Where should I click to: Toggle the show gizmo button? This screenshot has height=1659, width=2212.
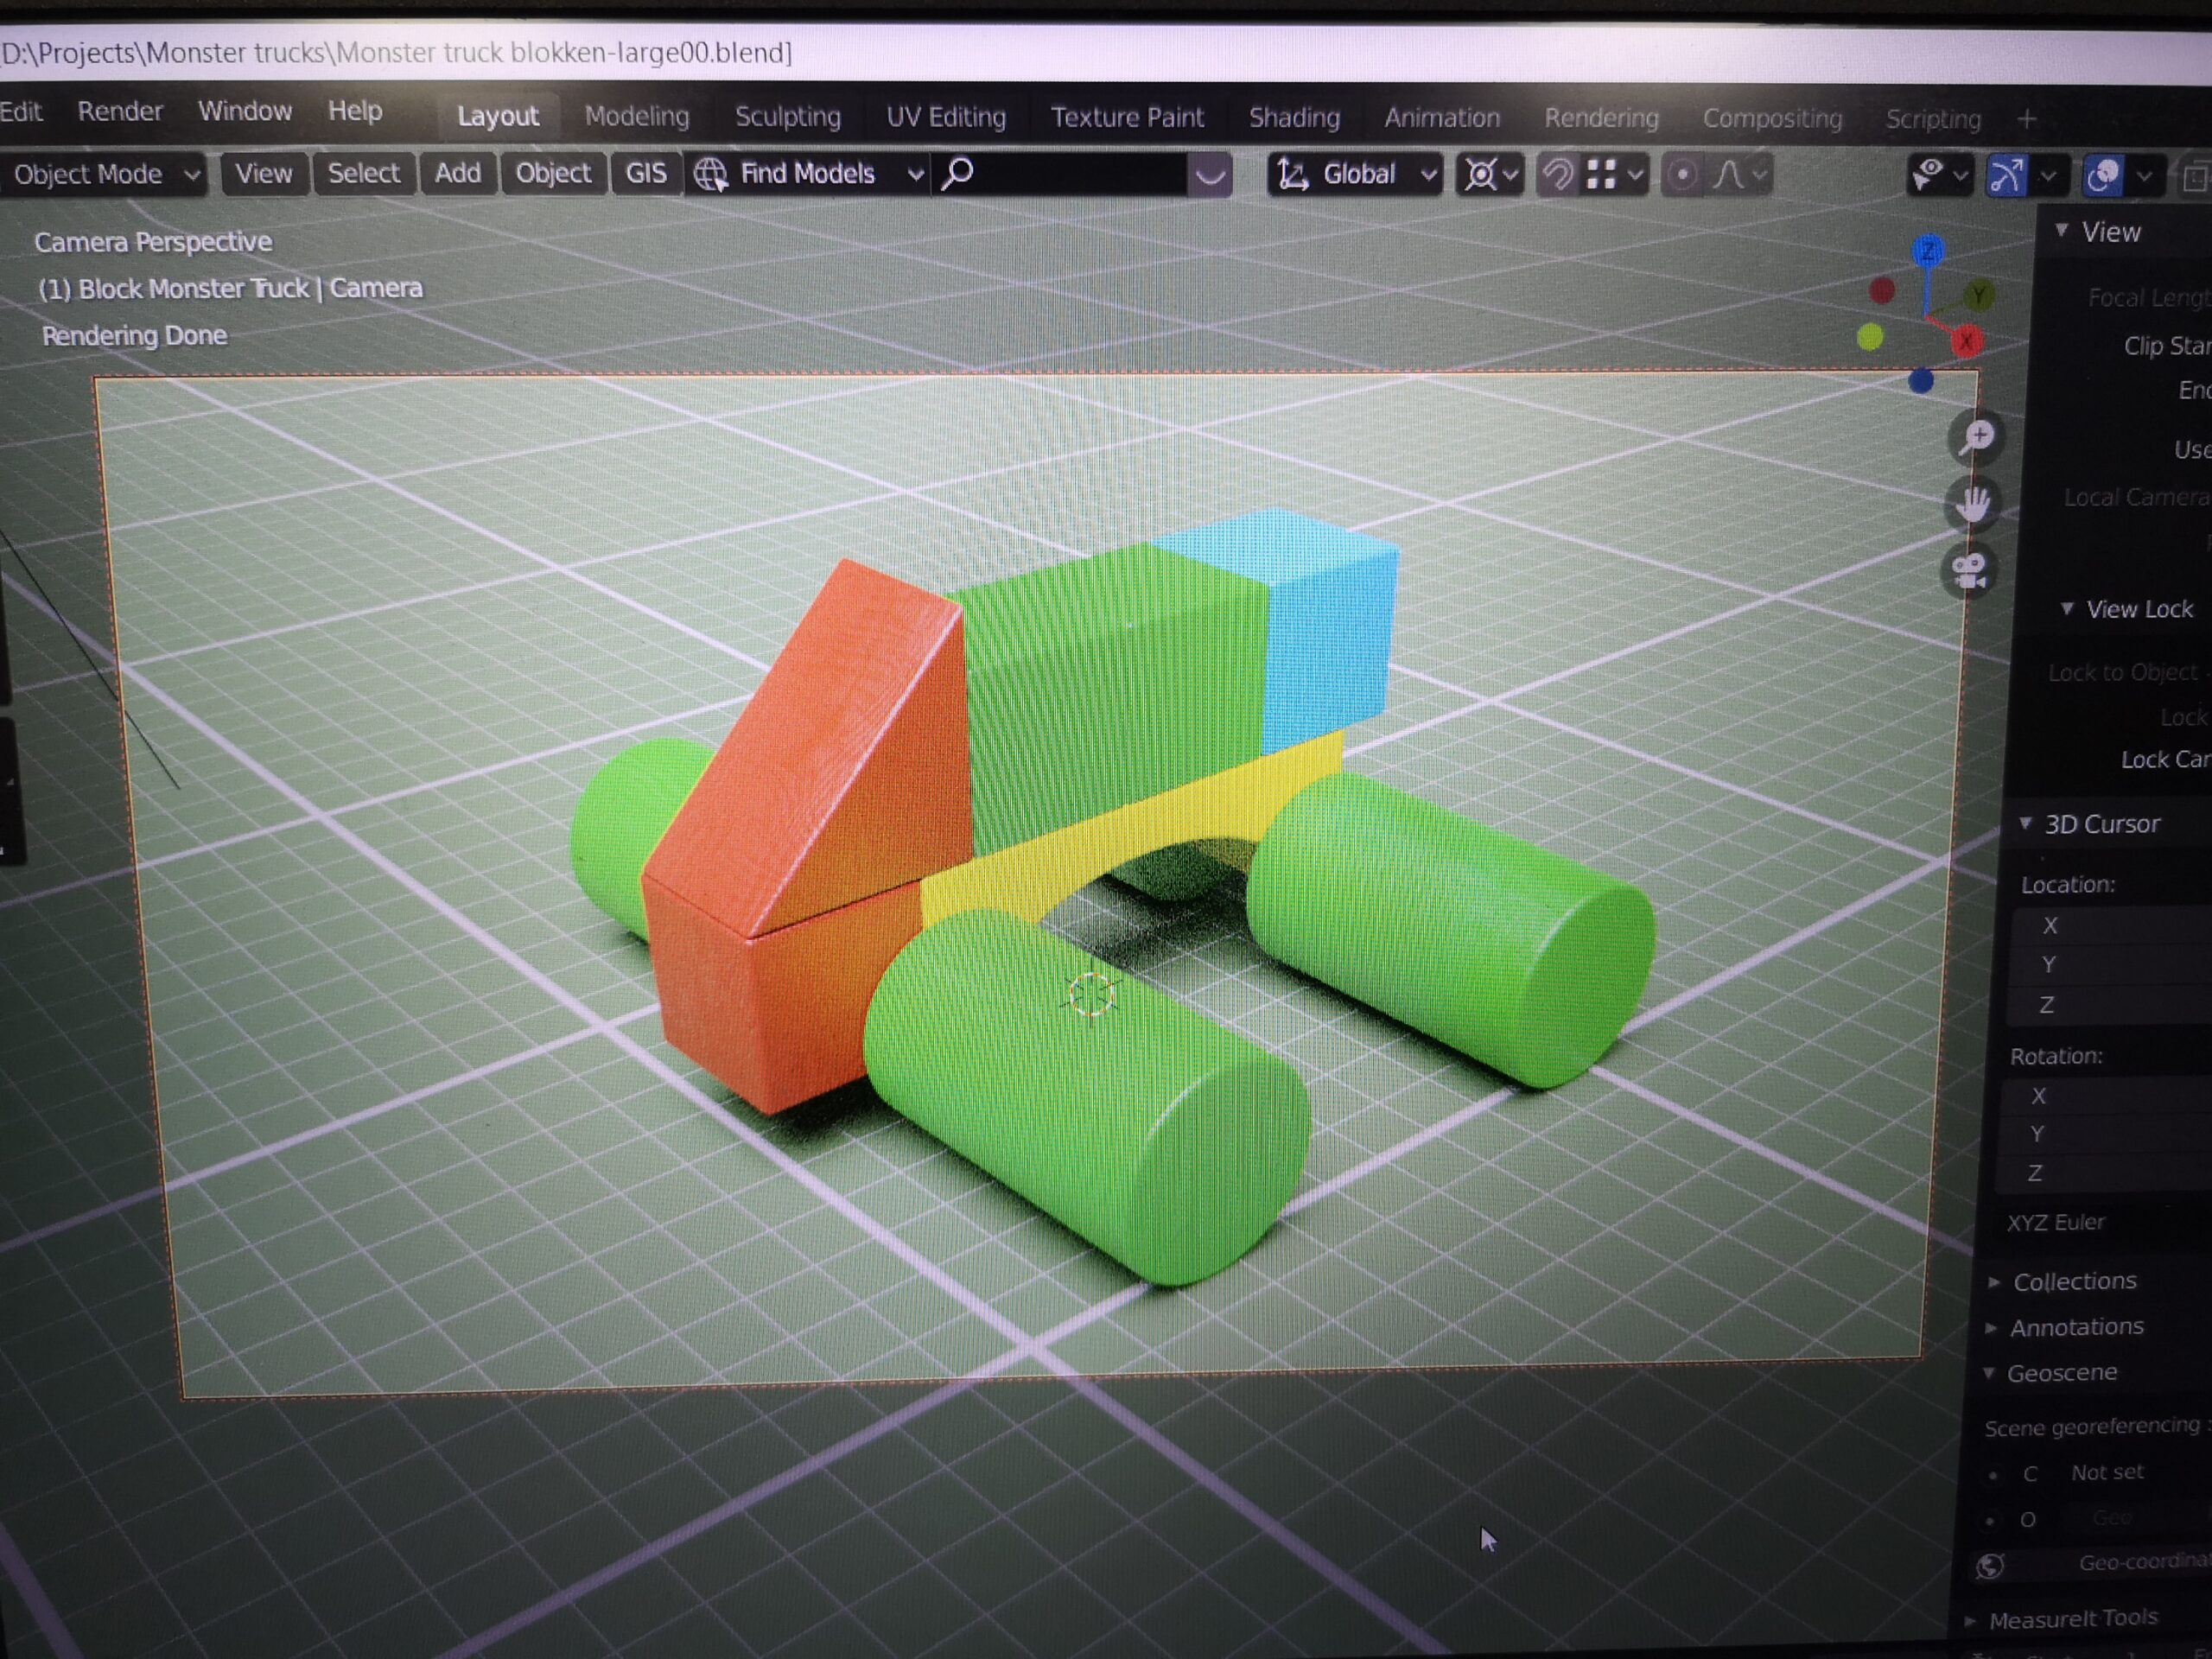click(x=2006, y=175)
